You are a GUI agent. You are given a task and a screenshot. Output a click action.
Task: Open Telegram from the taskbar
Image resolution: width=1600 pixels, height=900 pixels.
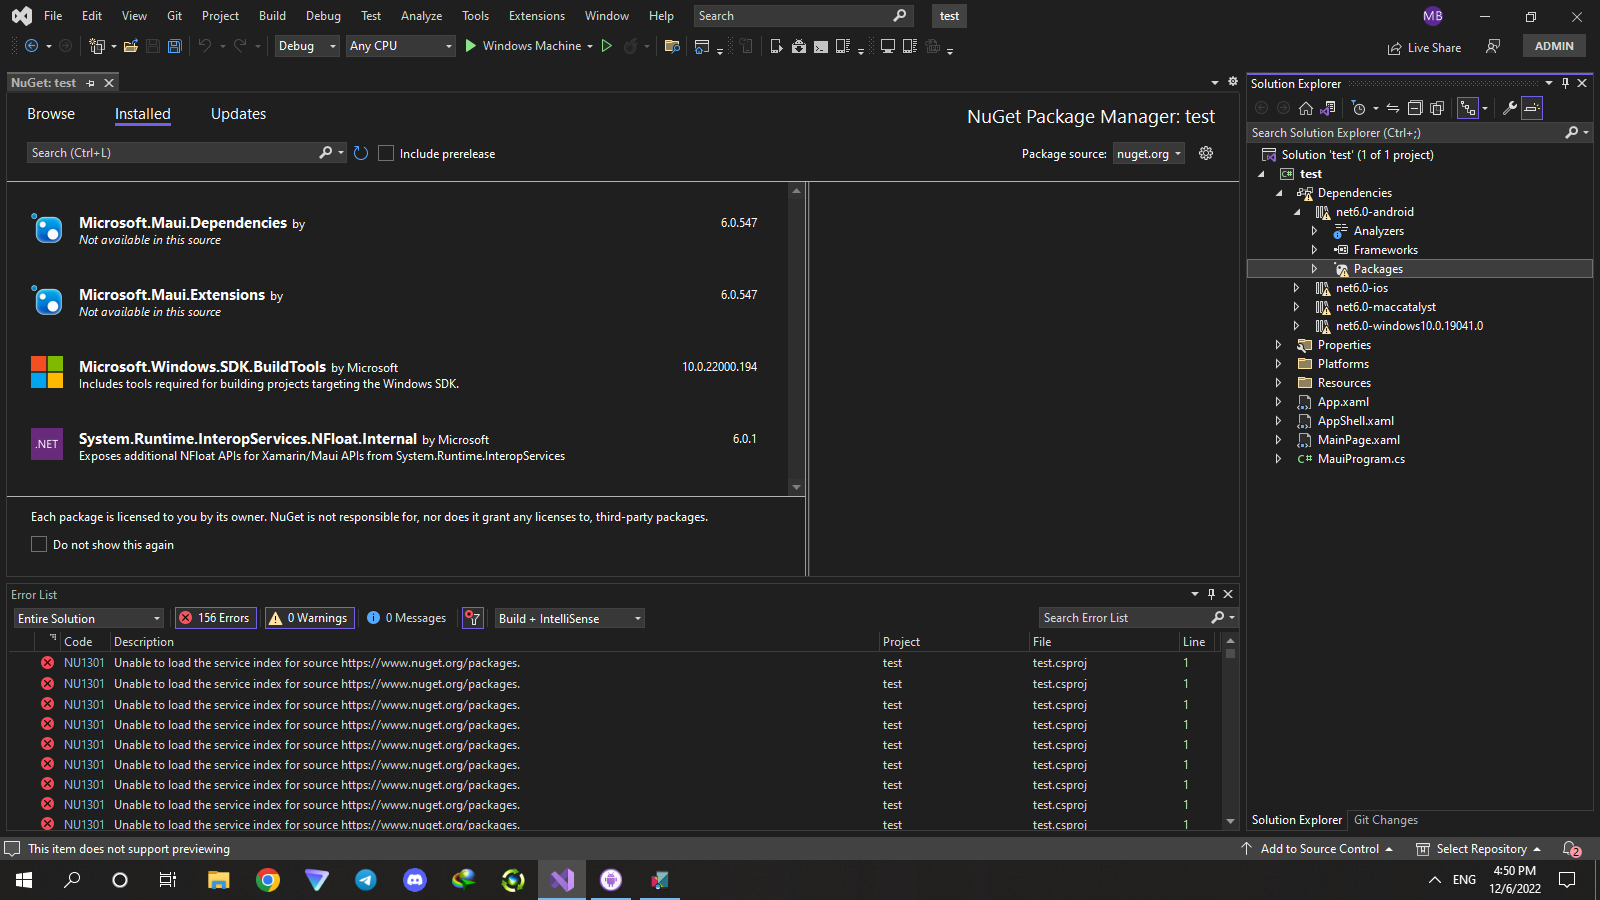coord(366,880)
